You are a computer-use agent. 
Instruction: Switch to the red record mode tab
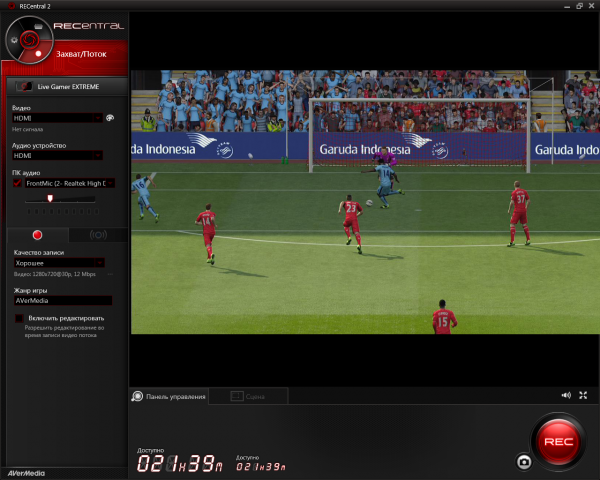point(38,235)
